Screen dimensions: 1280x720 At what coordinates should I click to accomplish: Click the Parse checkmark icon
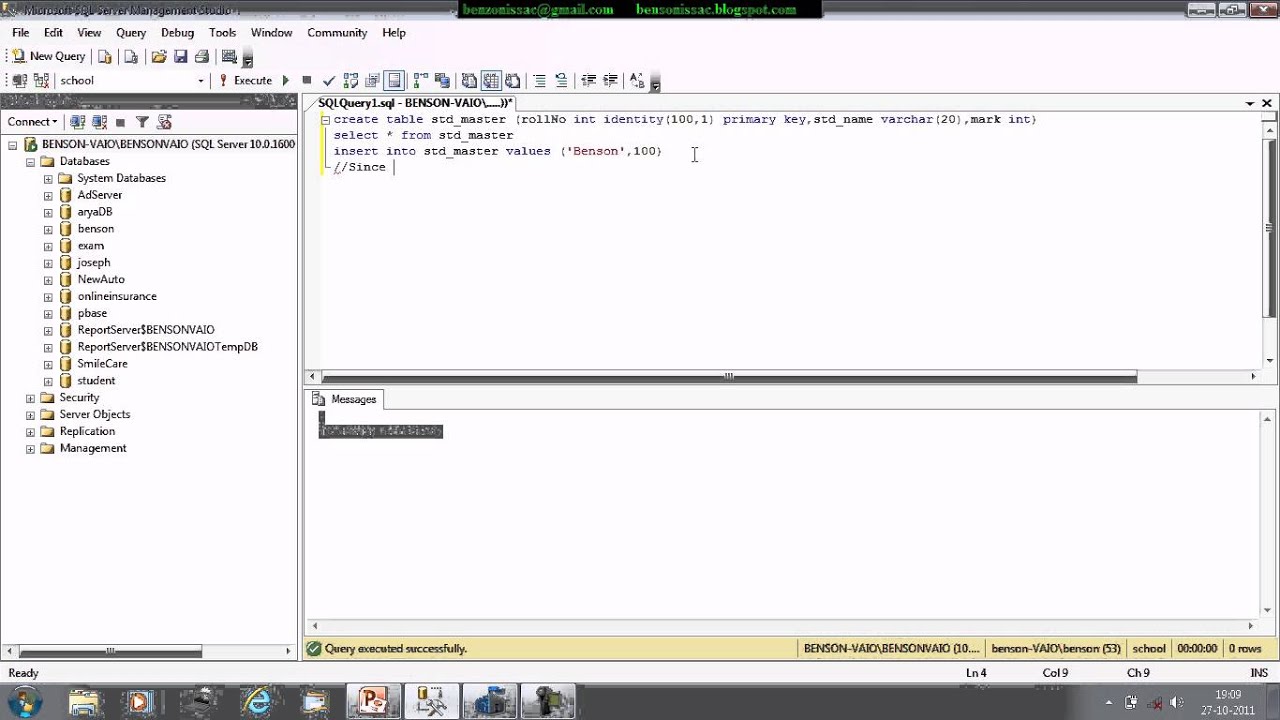pos(328,81)
